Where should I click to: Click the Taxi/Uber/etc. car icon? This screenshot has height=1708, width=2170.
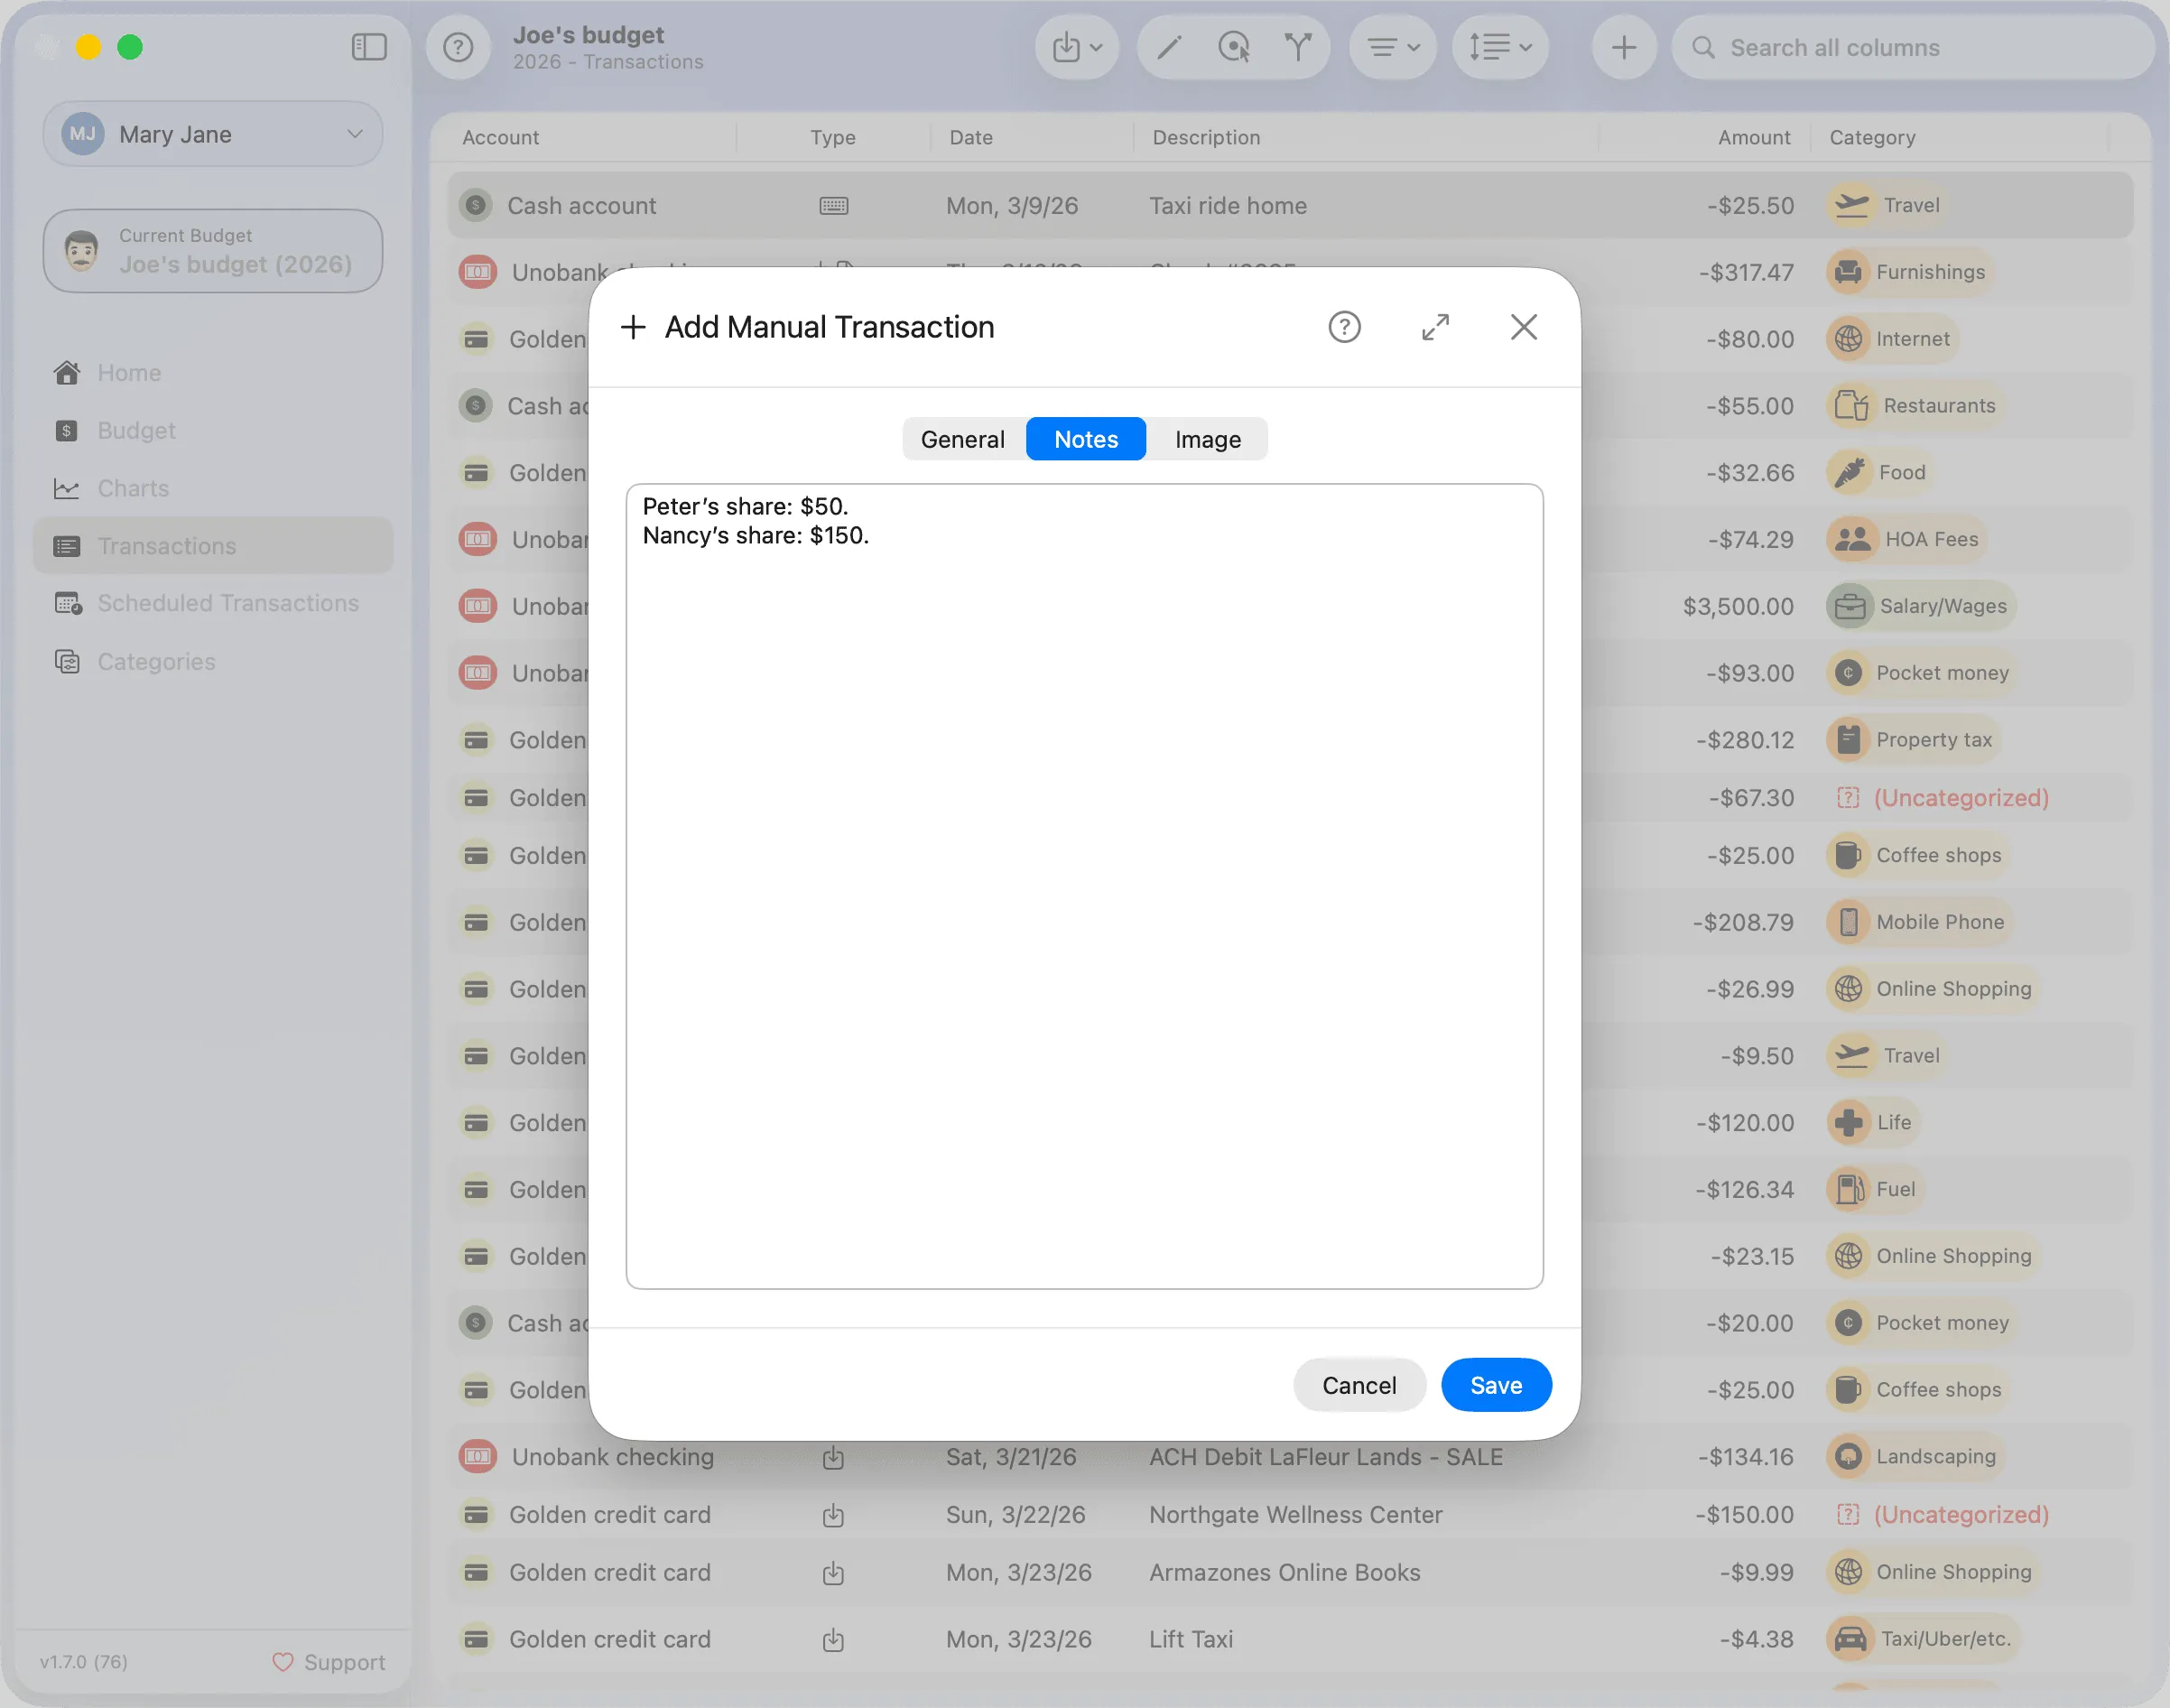click(x=1850, y=1639)
